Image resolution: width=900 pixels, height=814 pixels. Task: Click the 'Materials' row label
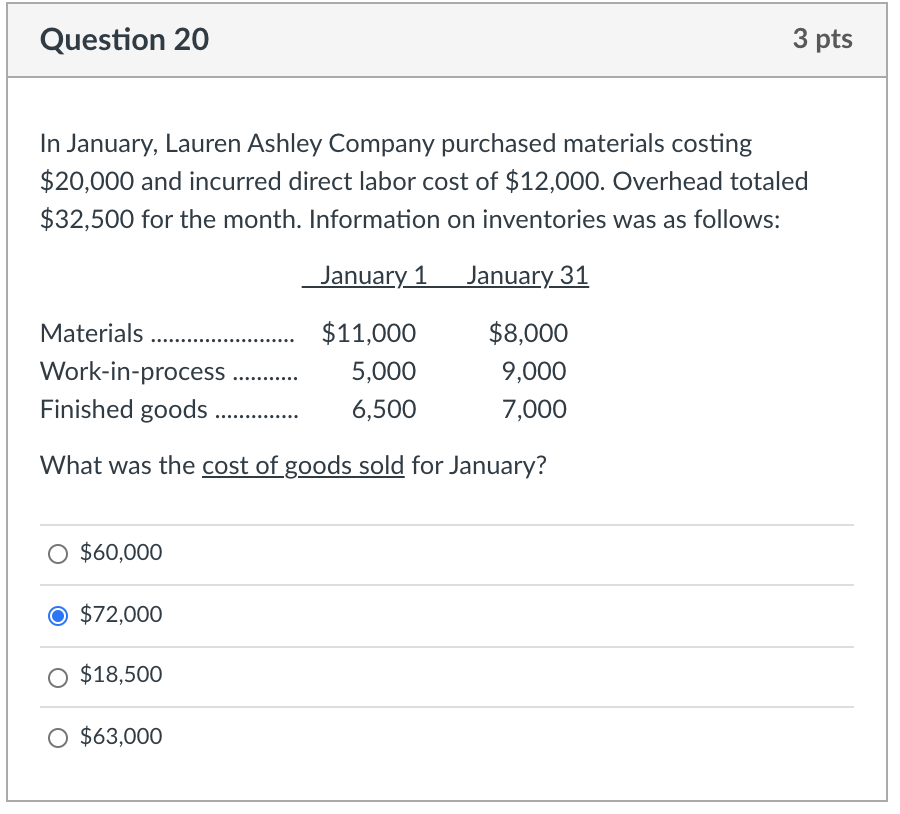pos(92,333)
